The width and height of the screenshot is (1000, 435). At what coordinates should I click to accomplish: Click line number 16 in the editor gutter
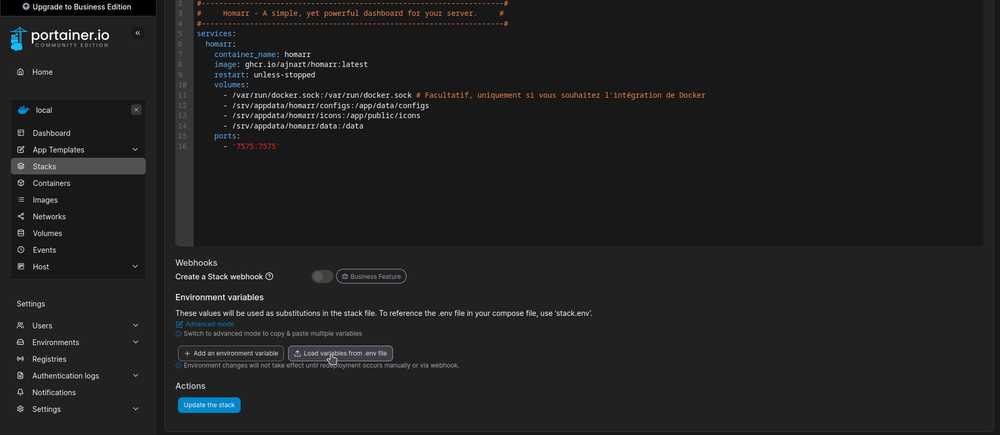182,146
